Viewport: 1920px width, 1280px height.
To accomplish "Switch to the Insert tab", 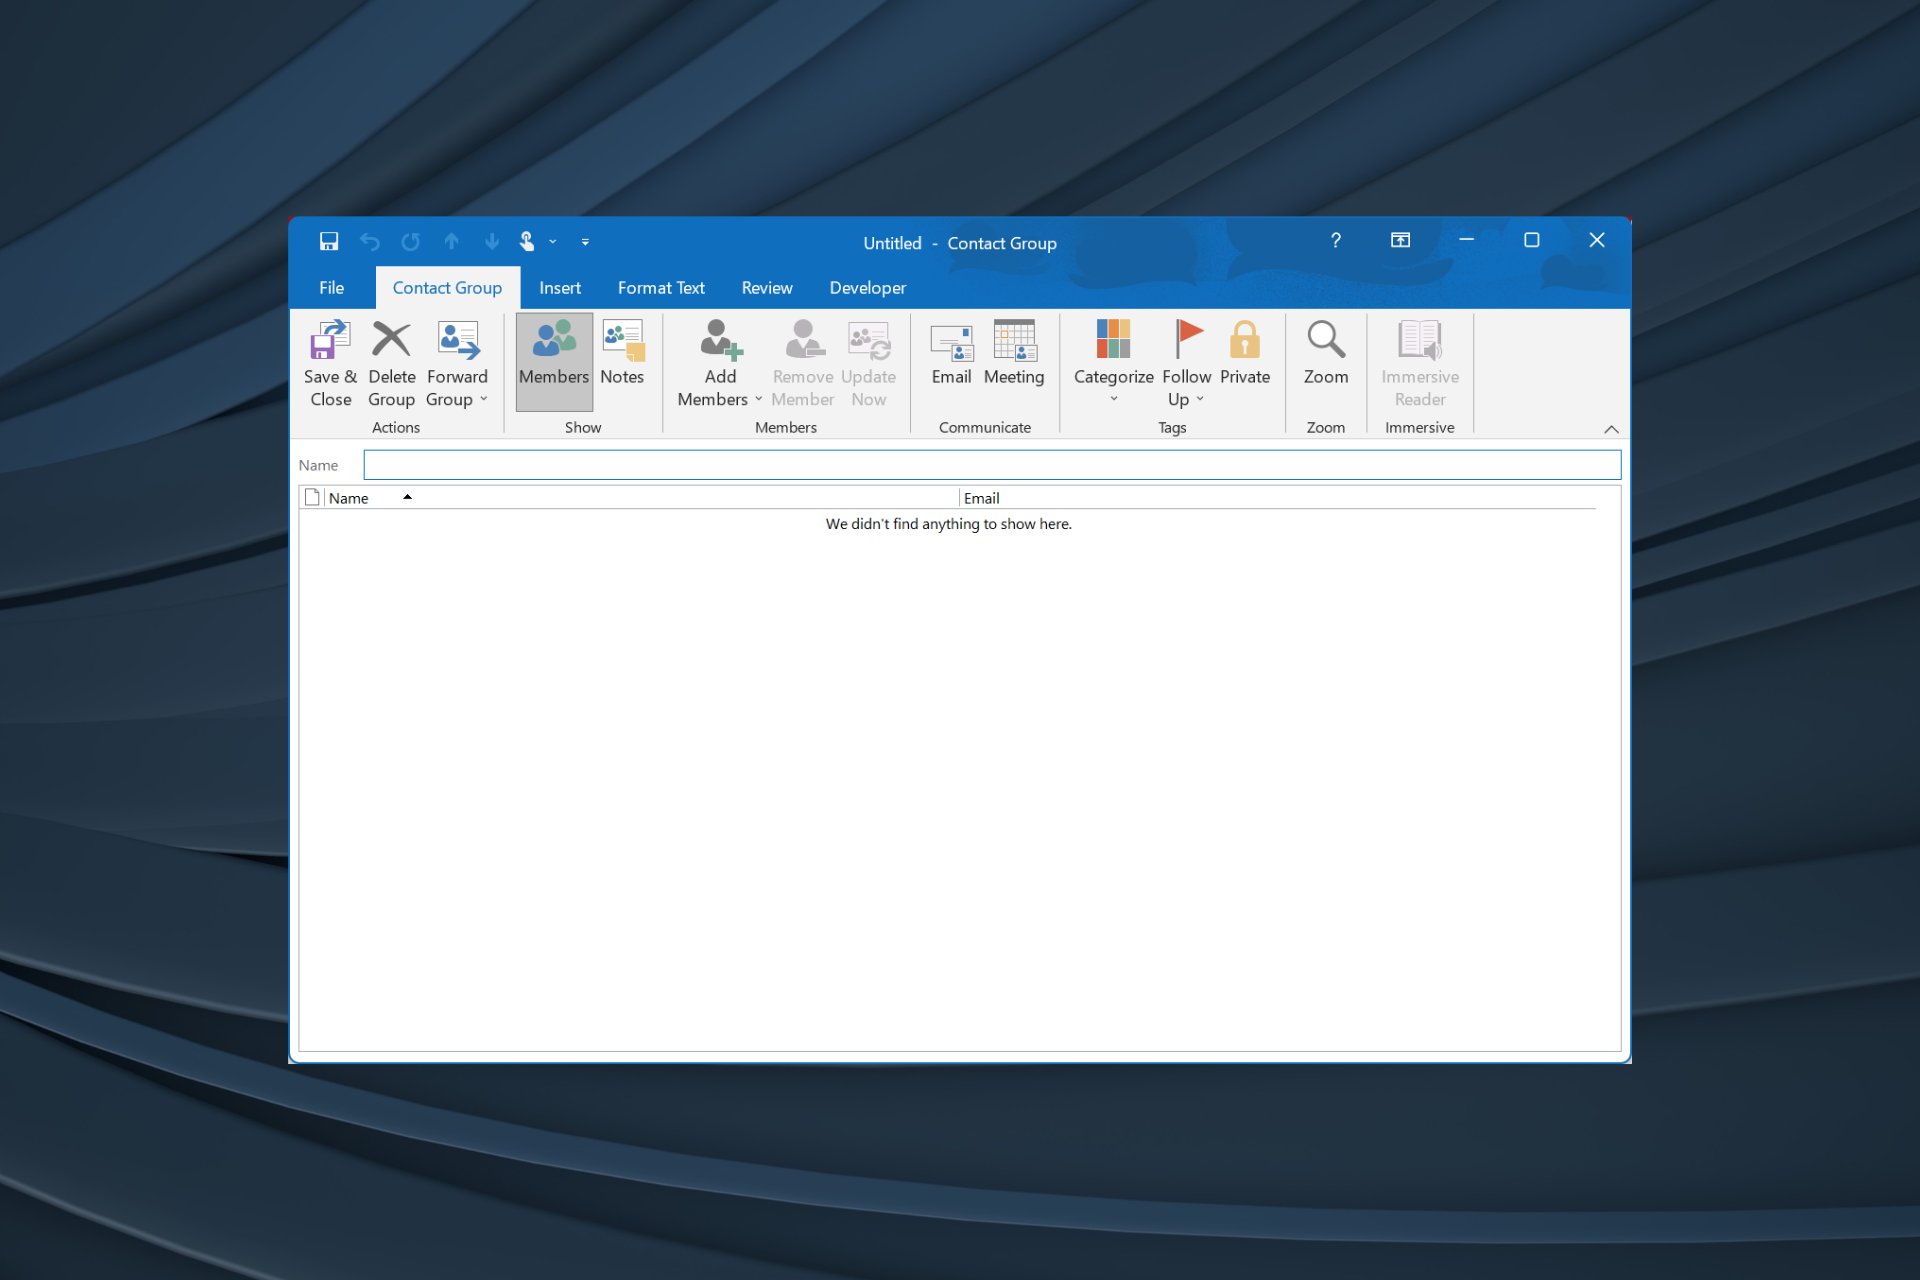I will click(560, 288).
